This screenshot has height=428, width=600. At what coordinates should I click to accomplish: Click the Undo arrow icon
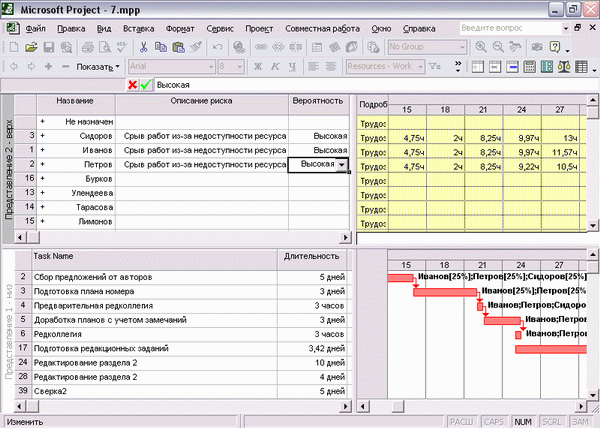point(217,47)
